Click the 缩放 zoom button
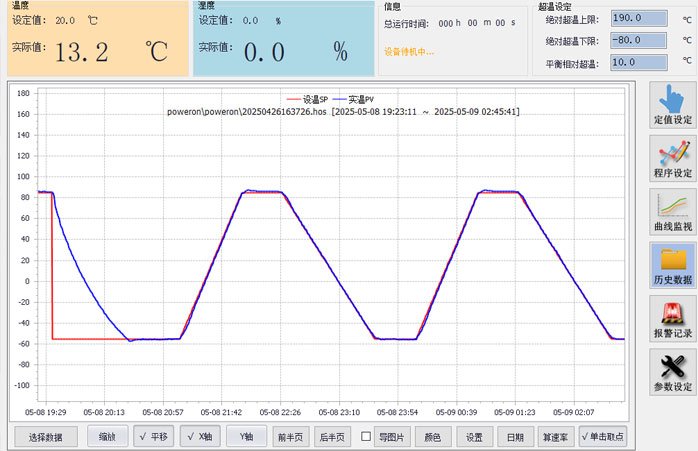Viewport: 698px width, 451px height. point(107,436)
